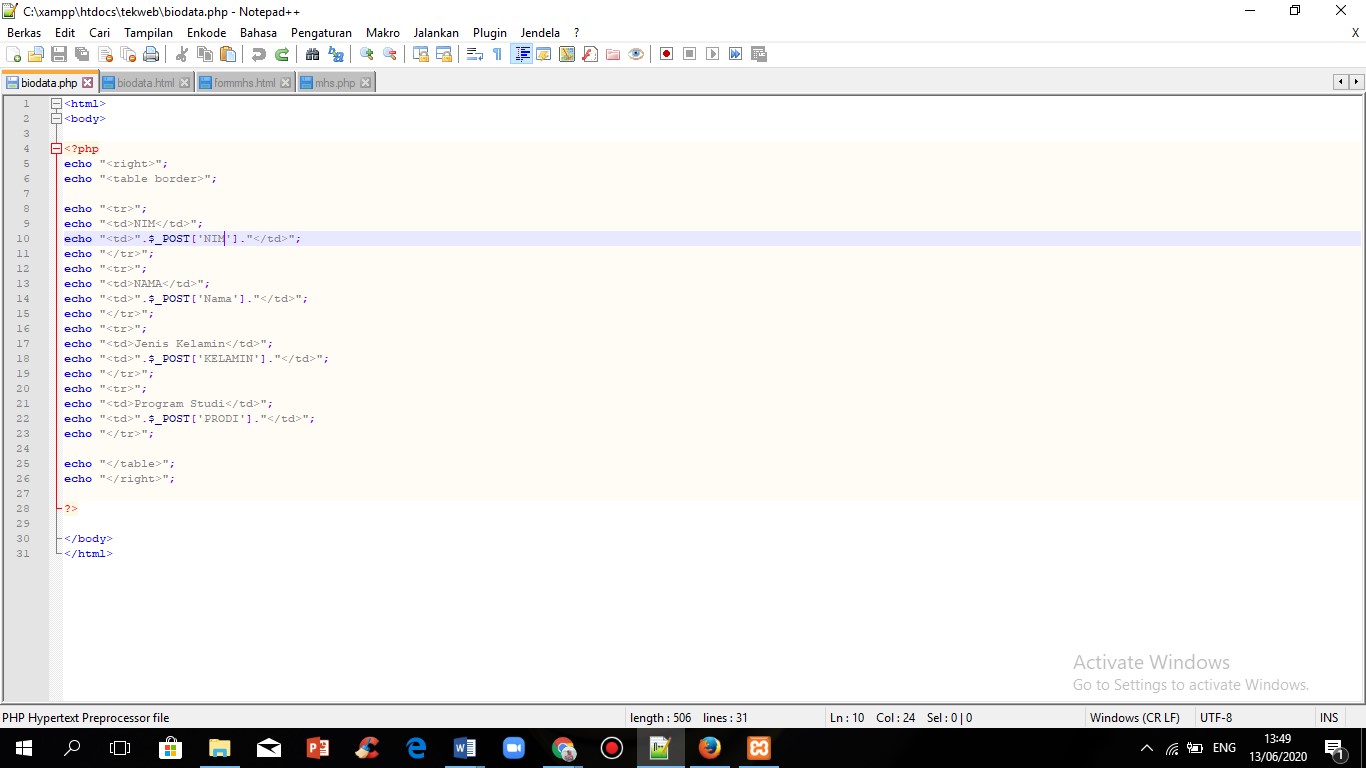Click the Close All toolbar icon

128,54
